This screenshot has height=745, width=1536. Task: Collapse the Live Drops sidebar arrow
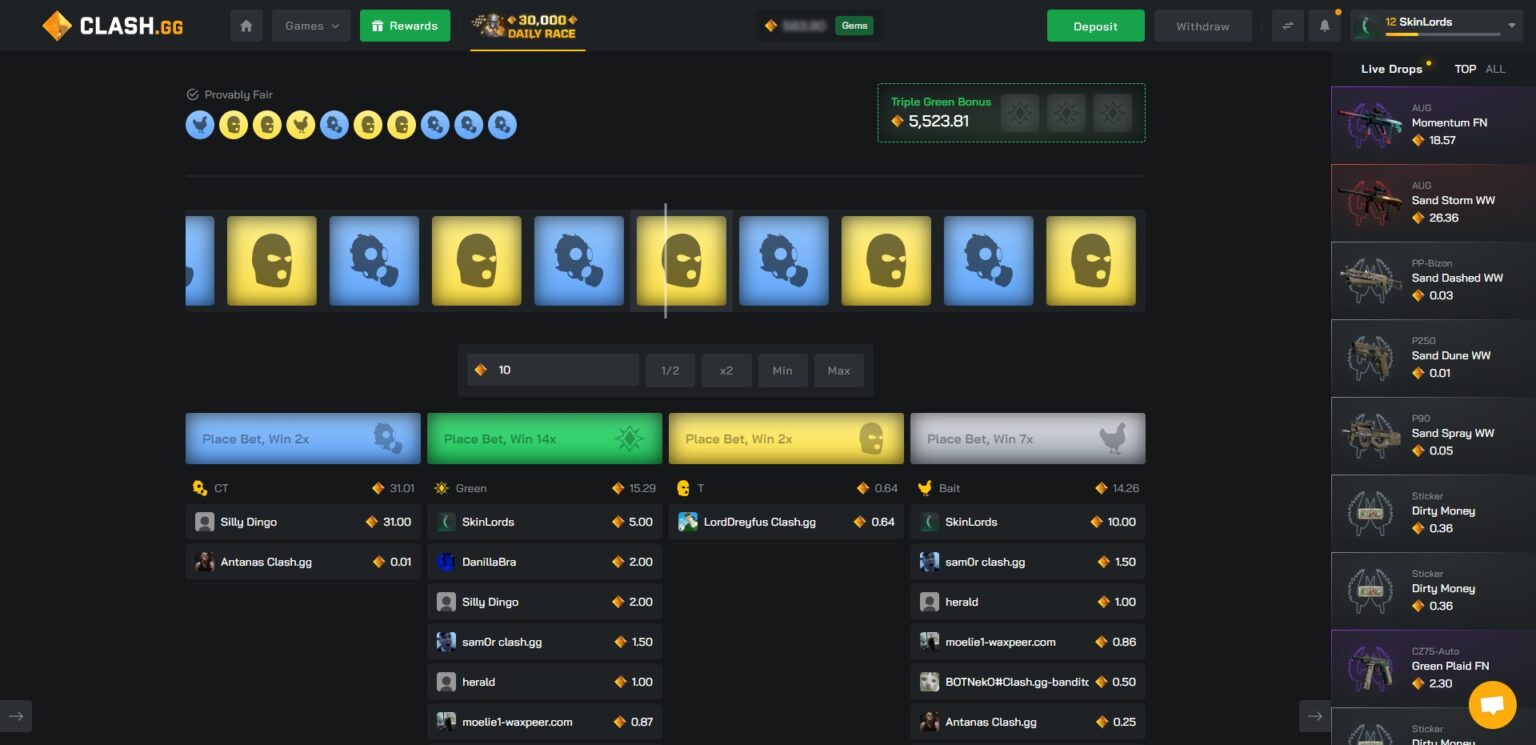click(x=1316, y=716)
